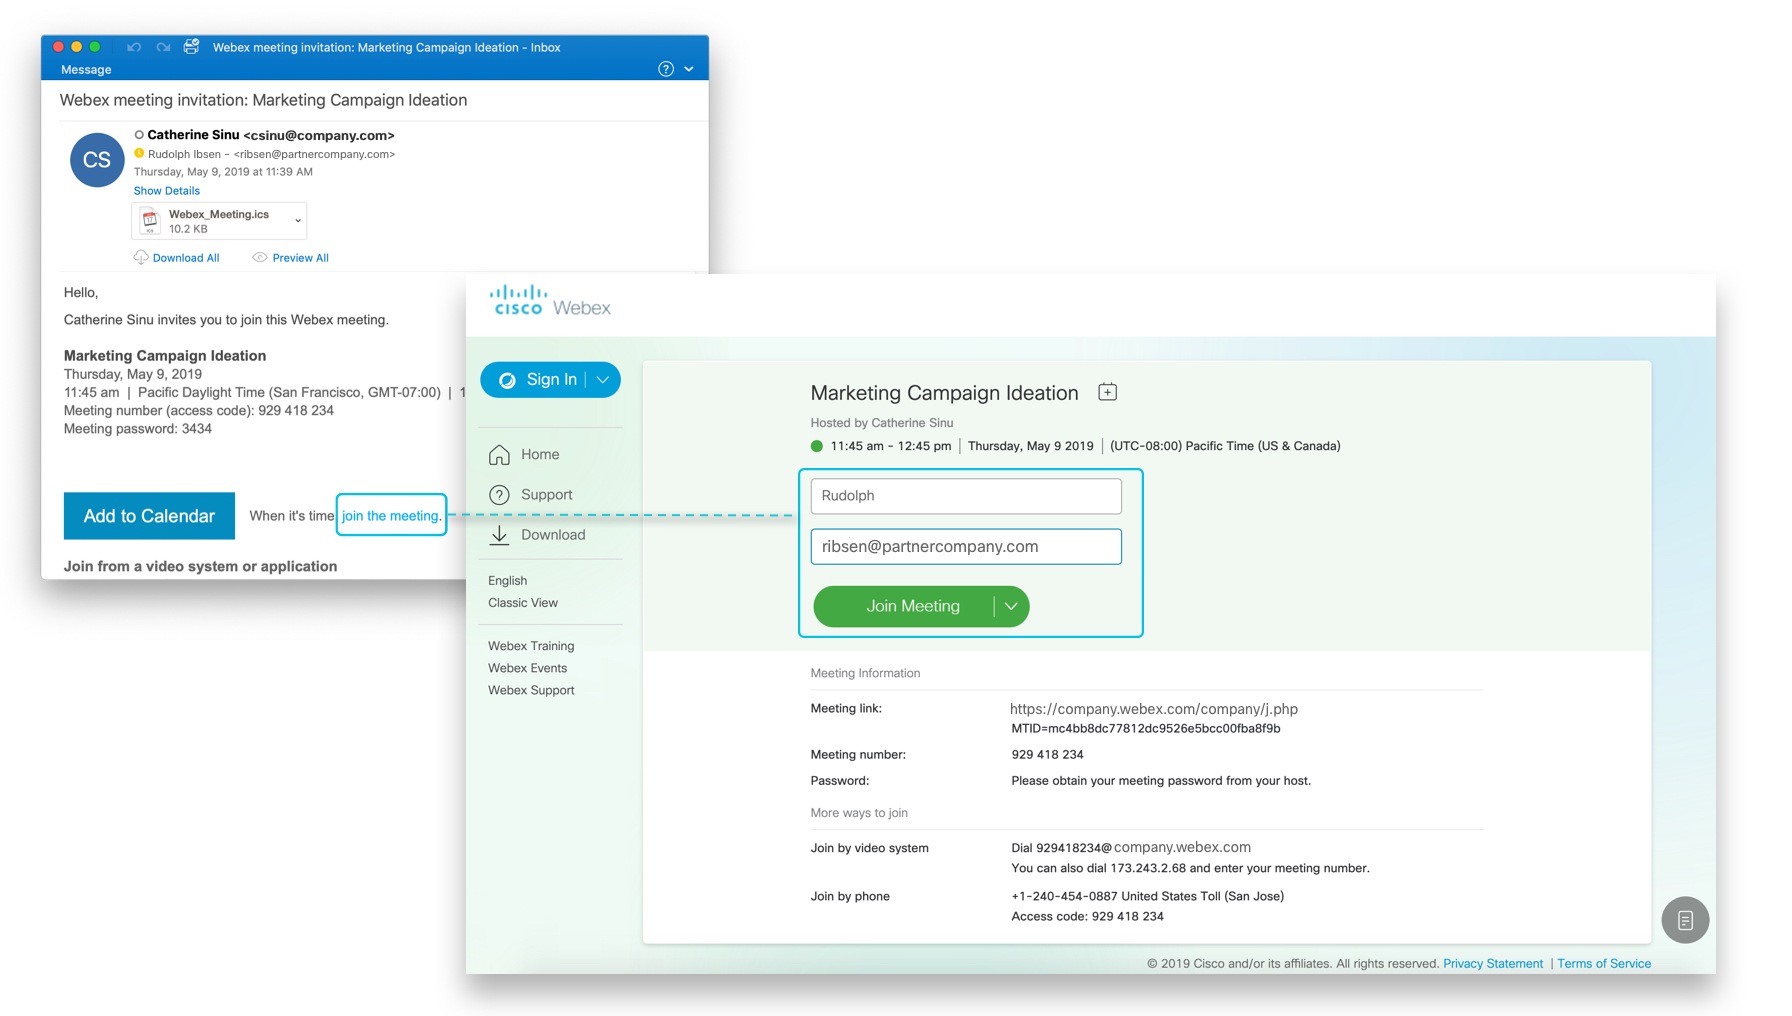Click Hosted by Catherine Sinu text
Image resolution: width=1792 pixels, height=1016 pixels.
[882, 424]
